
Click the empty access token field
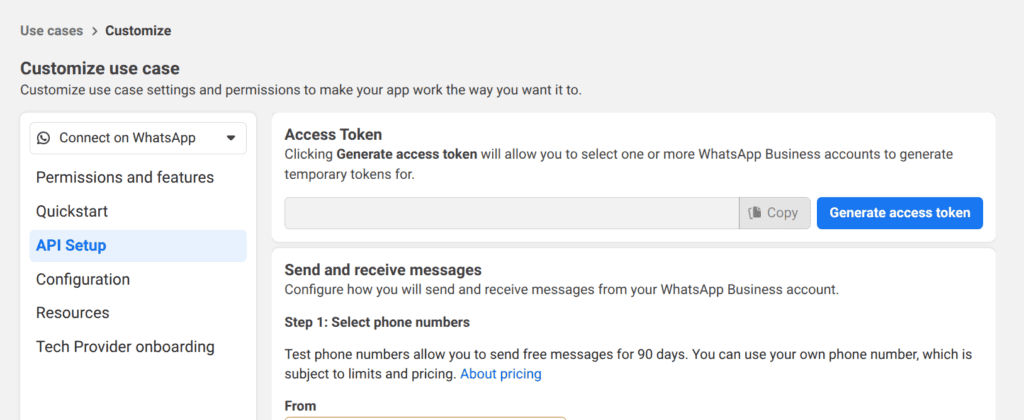(x=512, y=213)
